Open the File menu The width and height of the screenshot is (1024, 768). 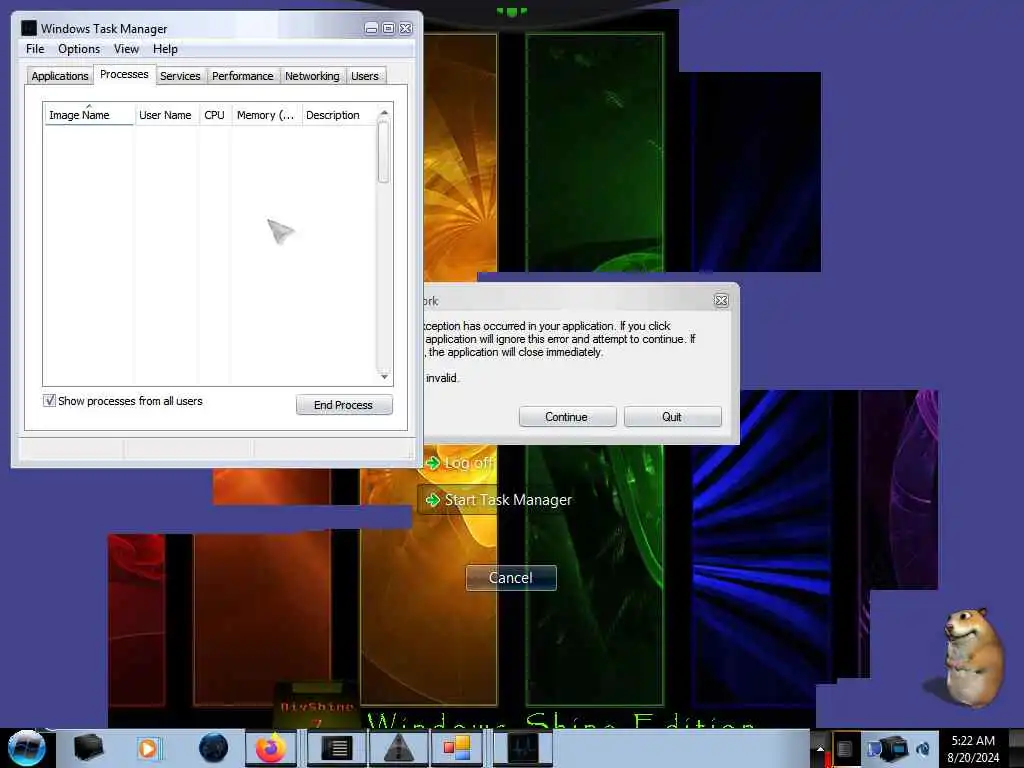point(35,49)
